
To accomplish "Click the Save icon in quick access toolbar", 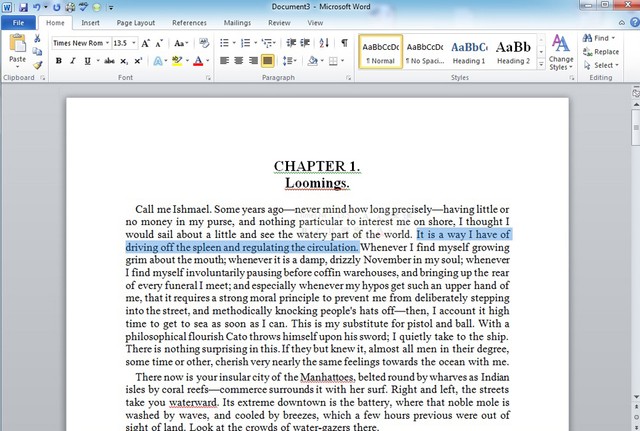I will [23, 7].
